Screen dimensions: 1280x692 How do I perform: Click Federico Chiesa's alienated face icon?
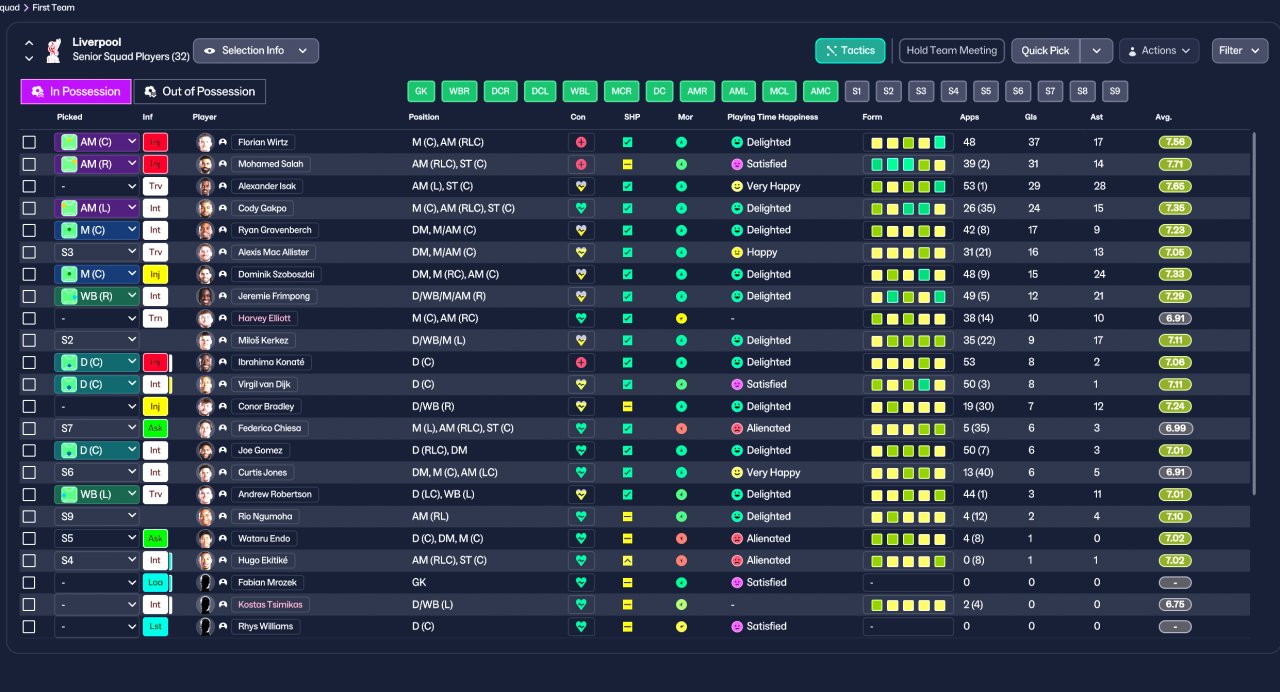[x=737, y=428]
